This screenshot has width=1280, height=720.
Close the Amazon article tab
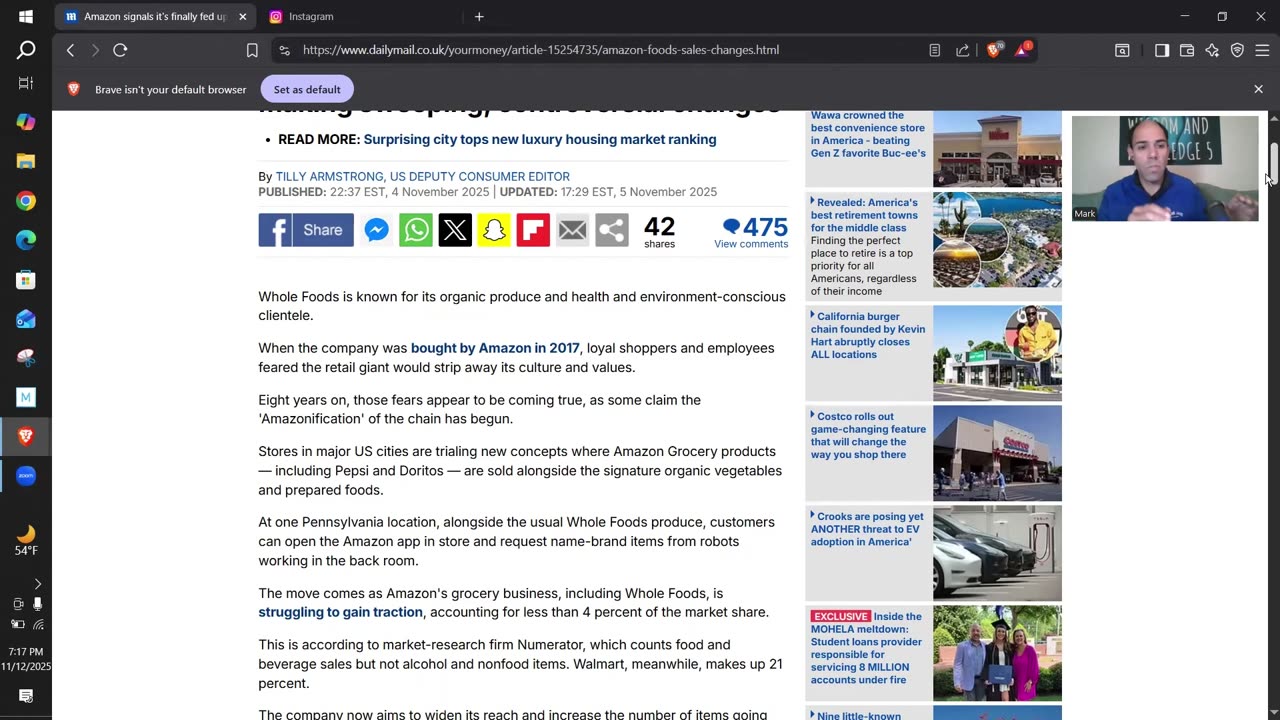tap(242, 17)
